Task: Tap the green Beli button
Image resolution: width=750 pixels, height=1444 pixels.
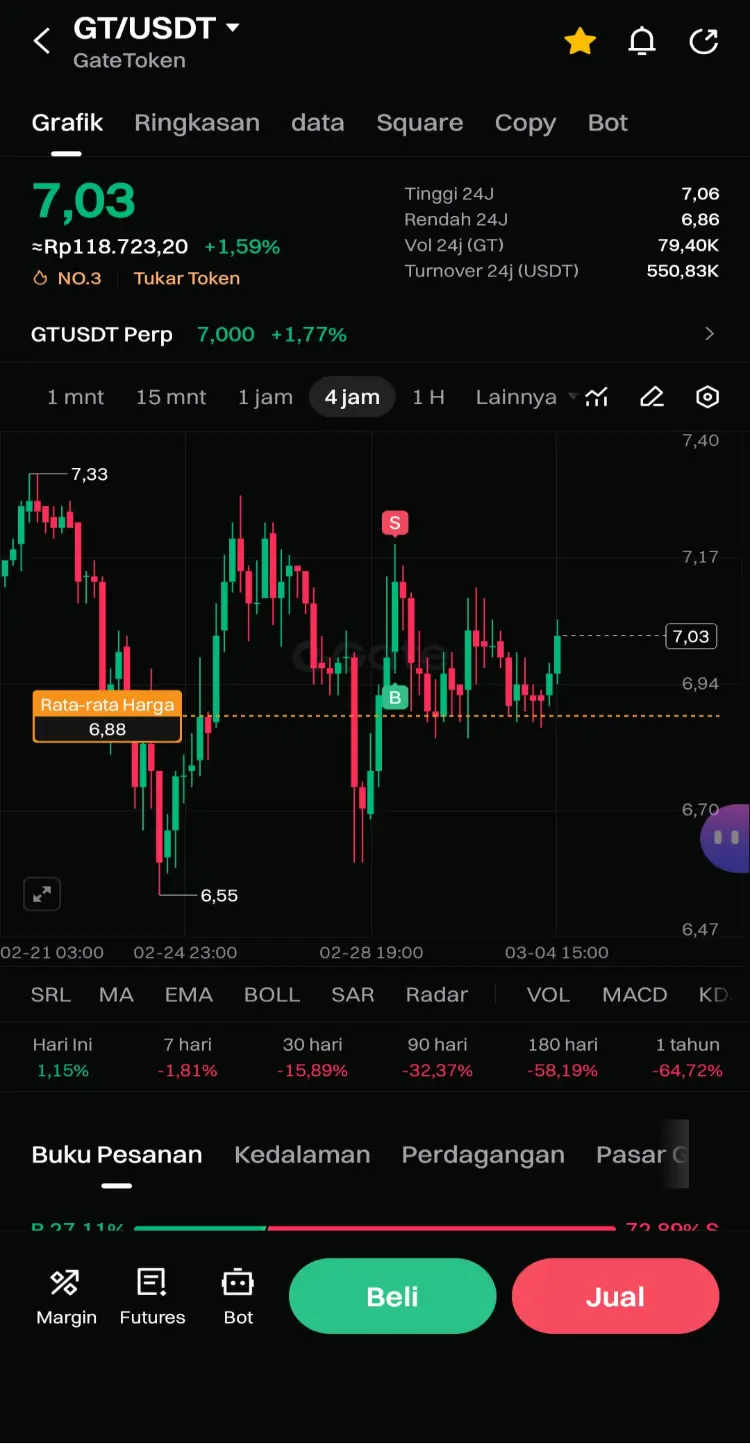Action: tap(392, 1296)
